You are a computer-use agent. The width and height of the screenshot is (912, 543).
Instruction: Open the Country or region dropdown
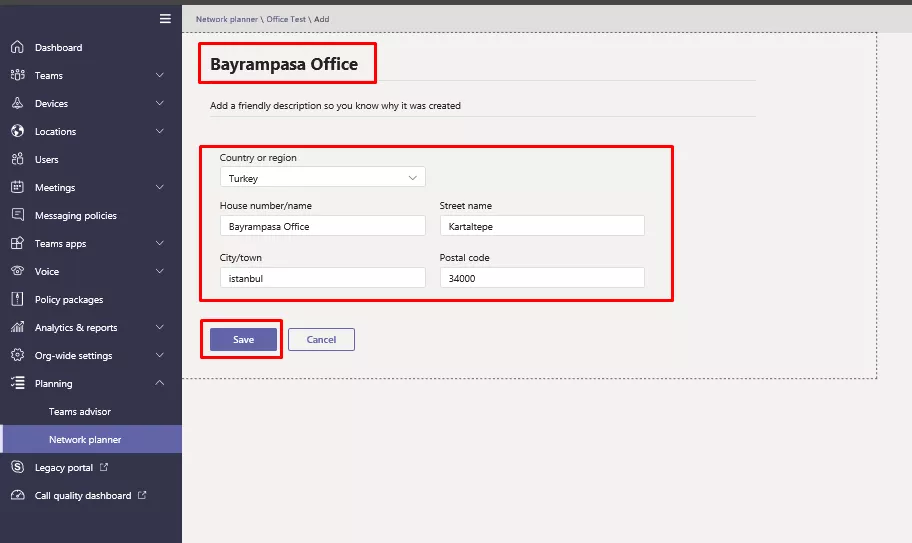pos(322,178)
